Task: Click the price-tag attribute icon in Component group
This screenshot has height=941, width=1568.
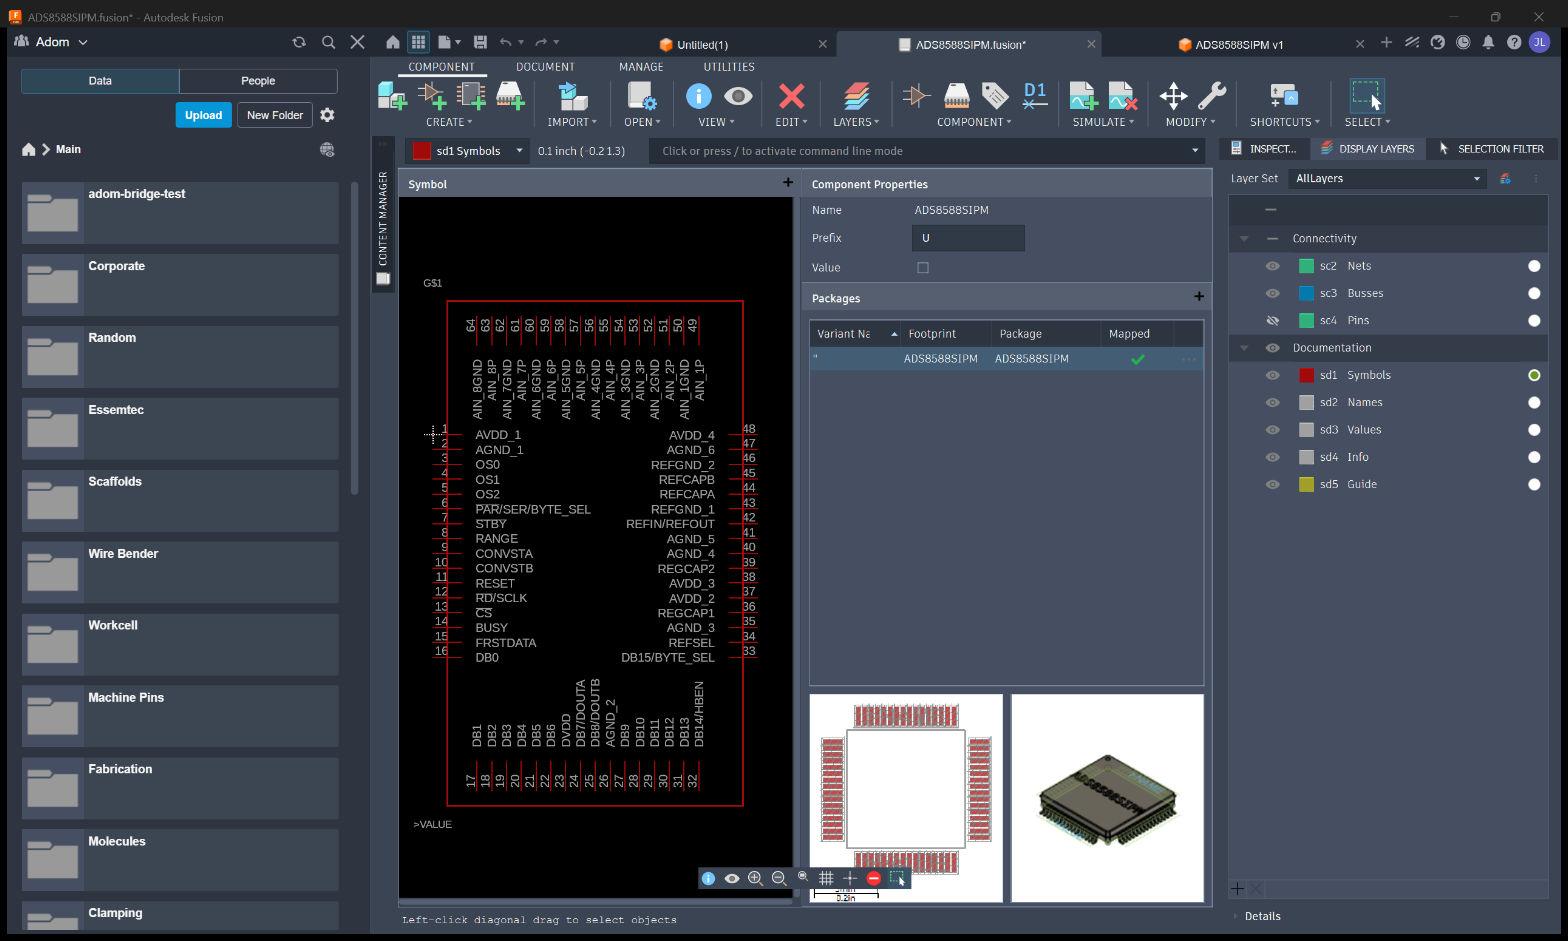Action: click(995, 96)
